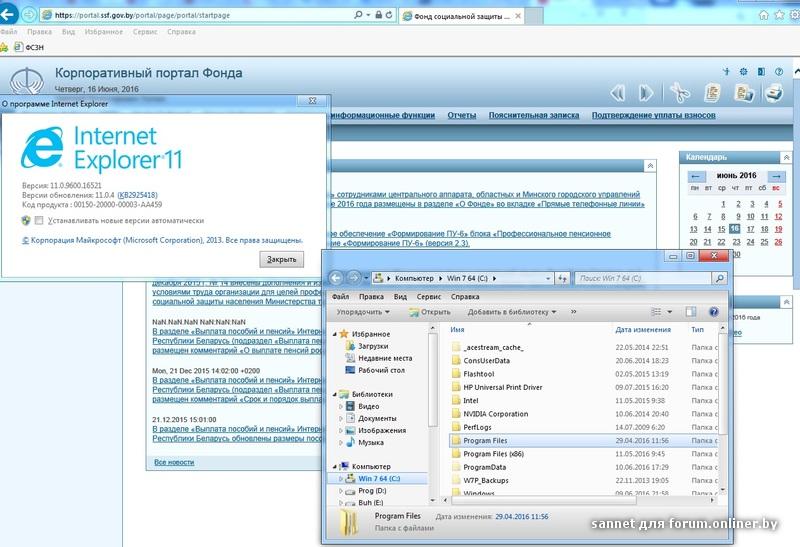Image resolution: width=800 pixels, height=547 pixels.
Task: Open Explorer Правка menu
Action: click(371, 296)
